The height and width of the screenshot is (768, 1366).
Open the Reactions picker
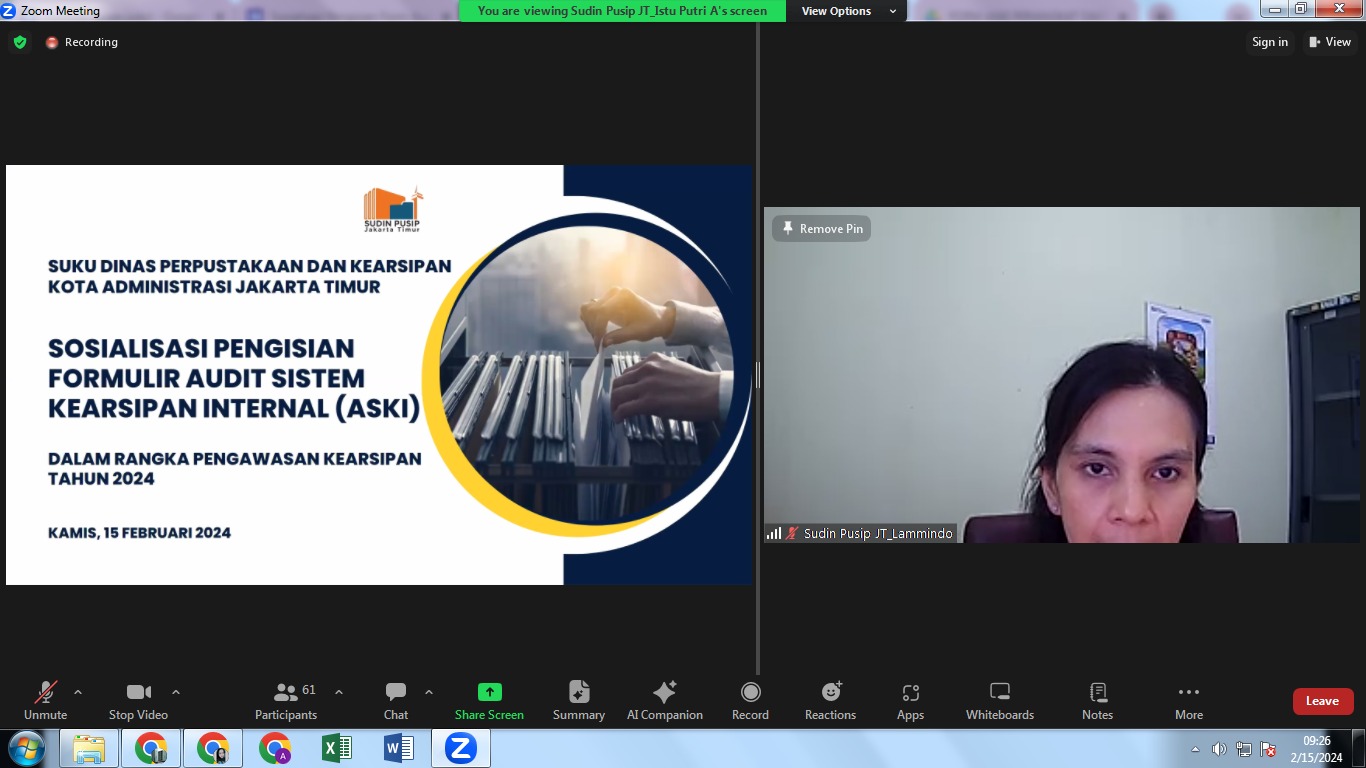pos(830,700)
